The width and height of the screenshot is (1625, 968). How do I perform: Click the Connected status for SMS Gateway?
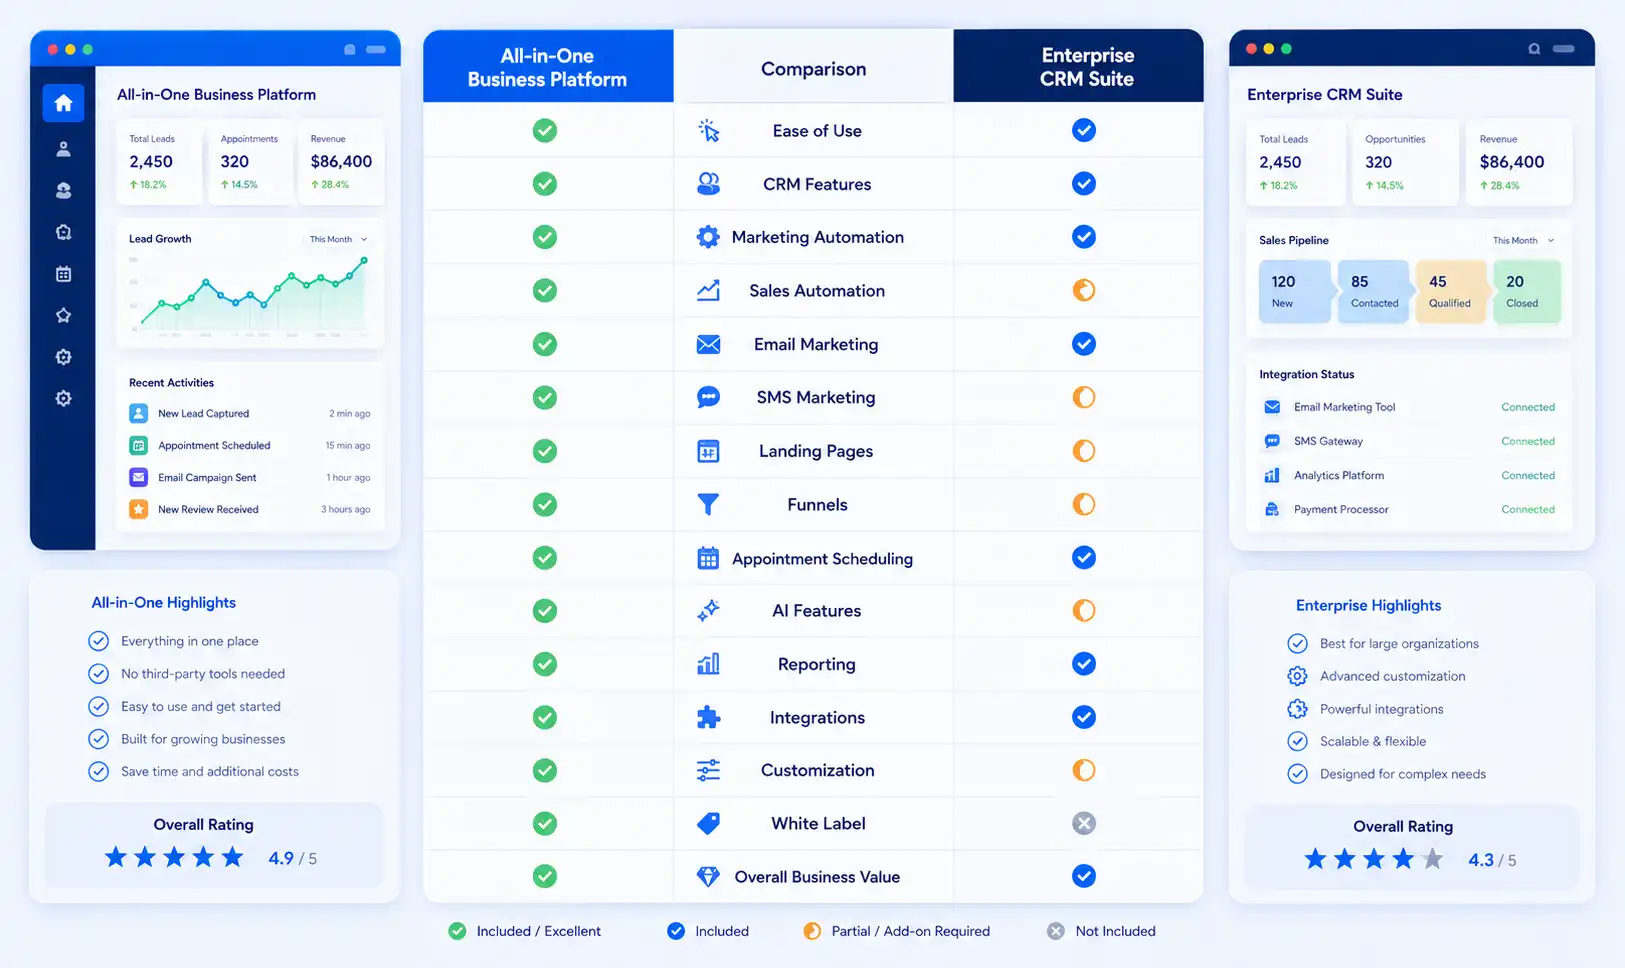coord(1528,441)
